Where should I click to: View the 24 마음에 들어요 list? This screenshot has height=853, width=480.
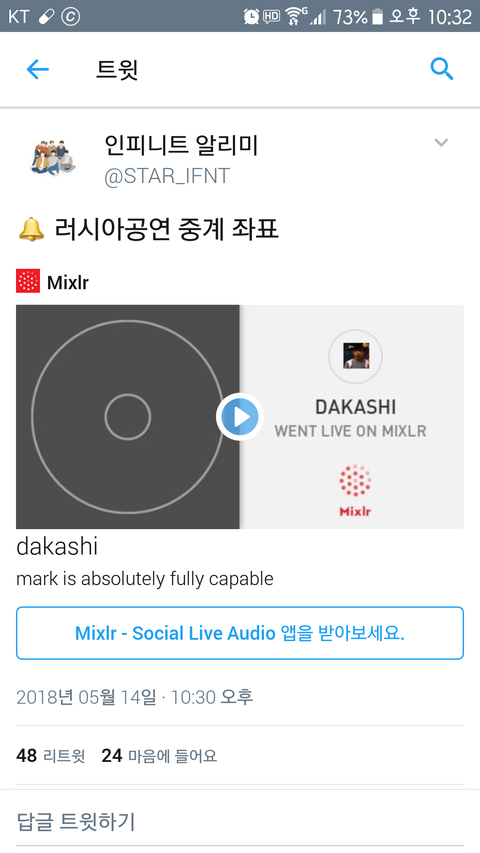click(159, 756)
